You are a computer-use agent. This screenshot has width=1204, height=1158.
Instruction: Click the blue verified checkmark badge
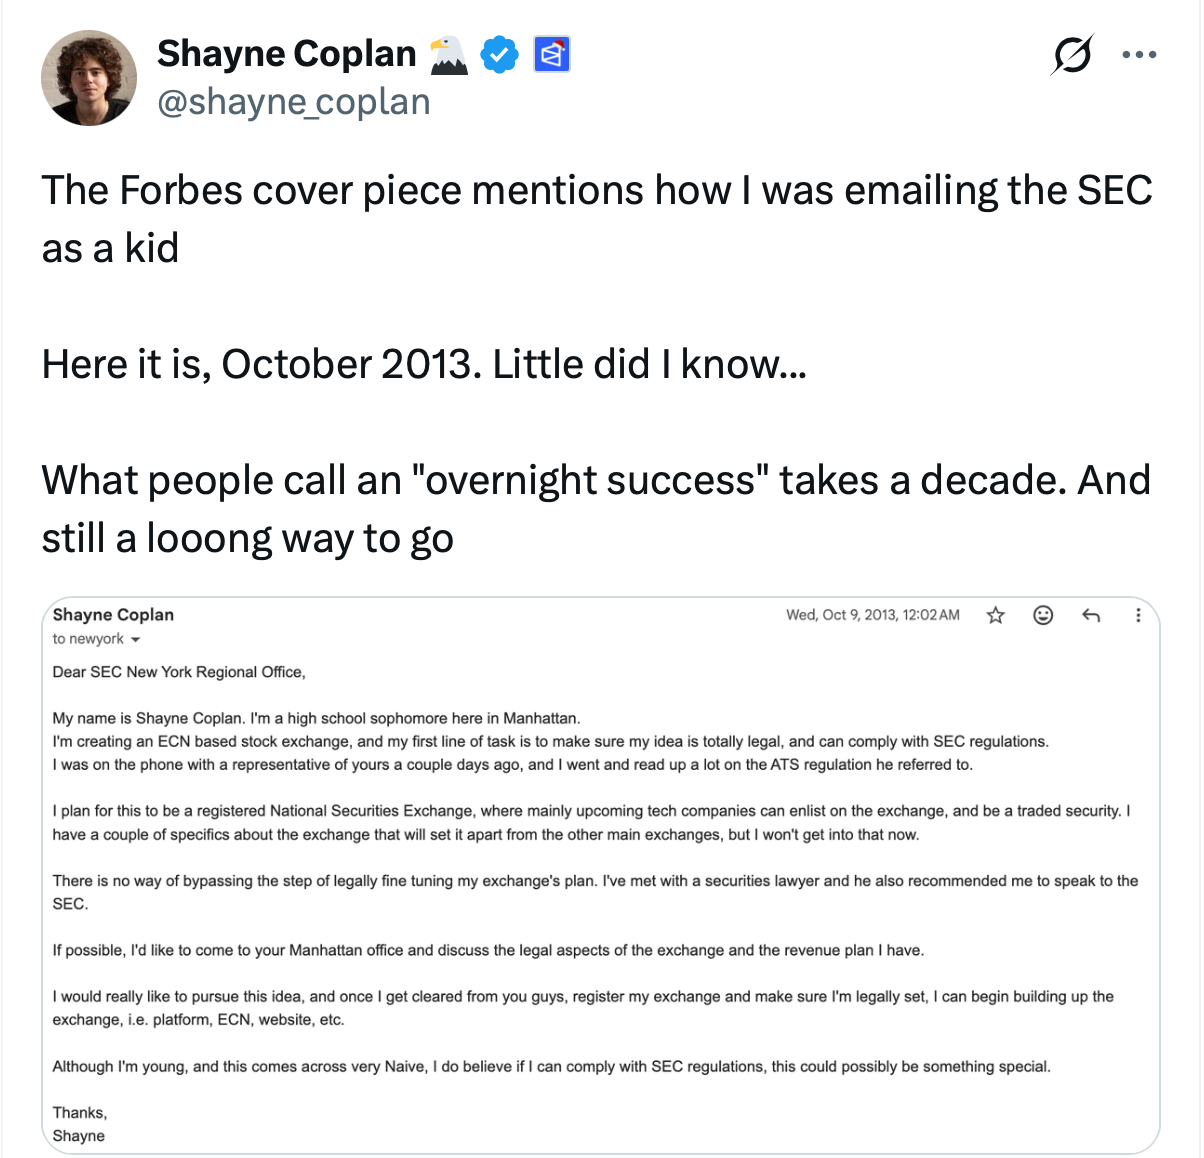pos(500,54)
